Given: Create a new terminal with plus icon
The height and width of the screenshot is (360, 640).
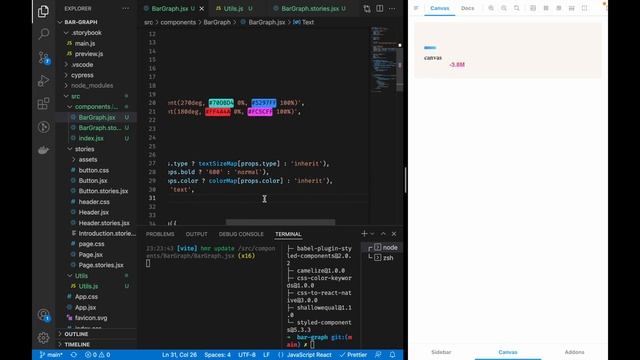Looking at the screenshot, I should click(x=364, y=233).
